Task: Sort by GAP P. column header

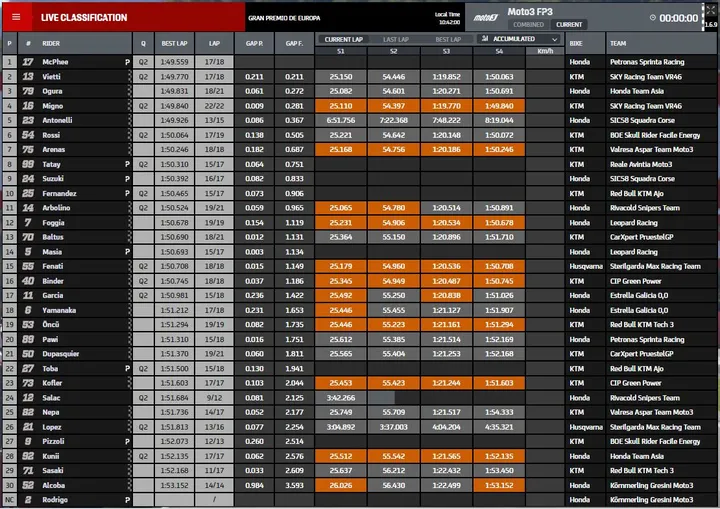Action: coord(254,44)
